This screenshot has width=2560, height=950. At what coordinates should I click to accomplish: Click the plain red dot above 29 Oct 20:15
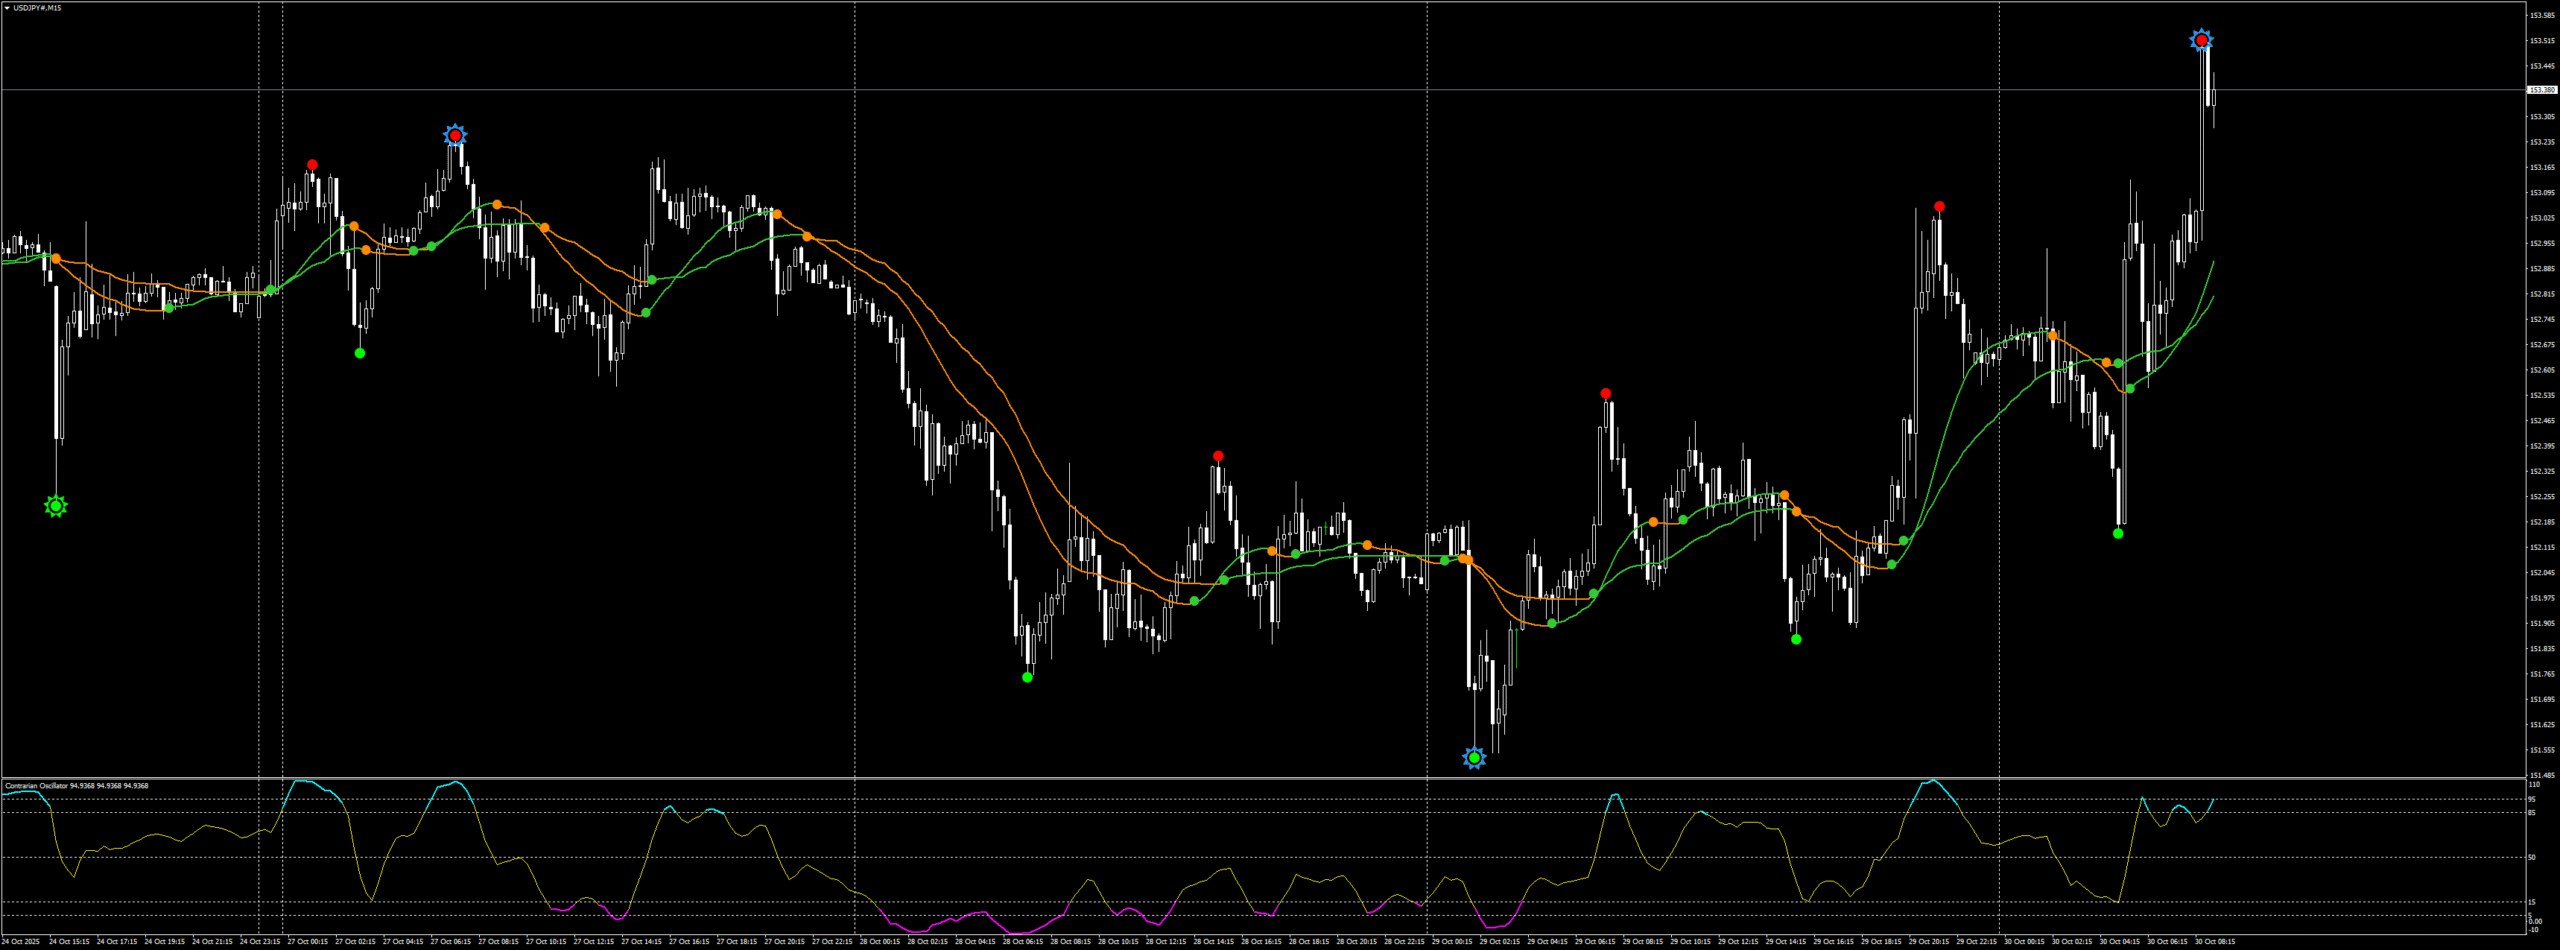pyautogui.click(x=1939, y=206)
